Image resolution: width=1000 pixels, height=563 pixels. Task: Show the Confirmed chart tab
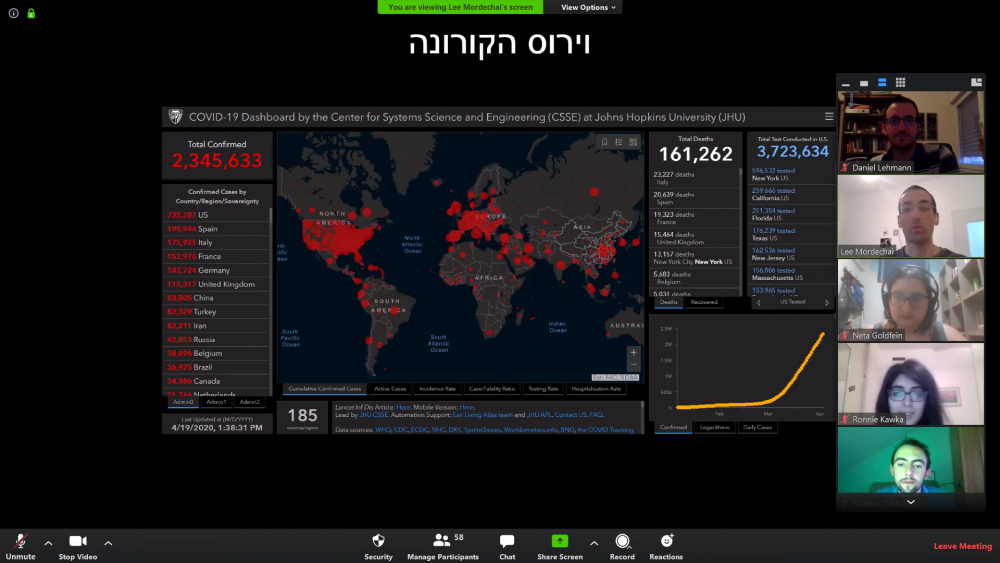[673, 427]
